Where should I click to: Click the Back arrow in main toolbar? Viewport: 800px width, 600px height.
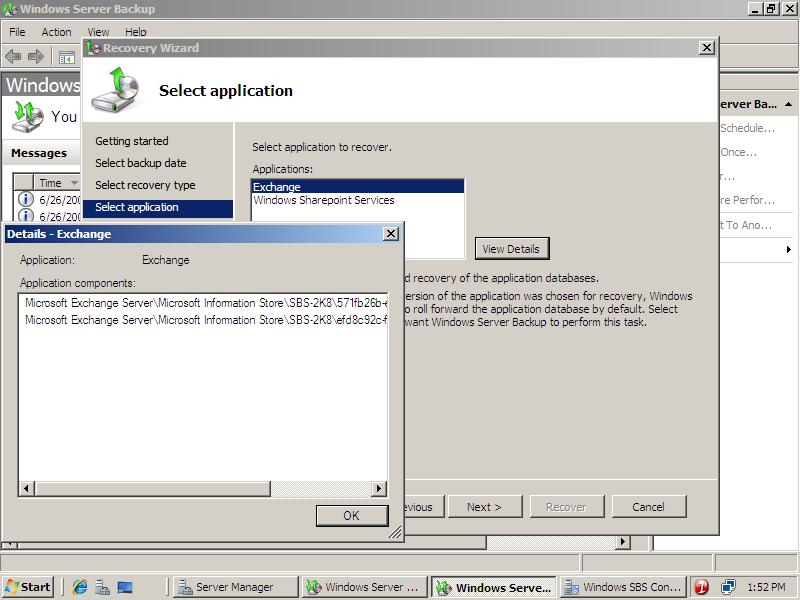(13, 57)
